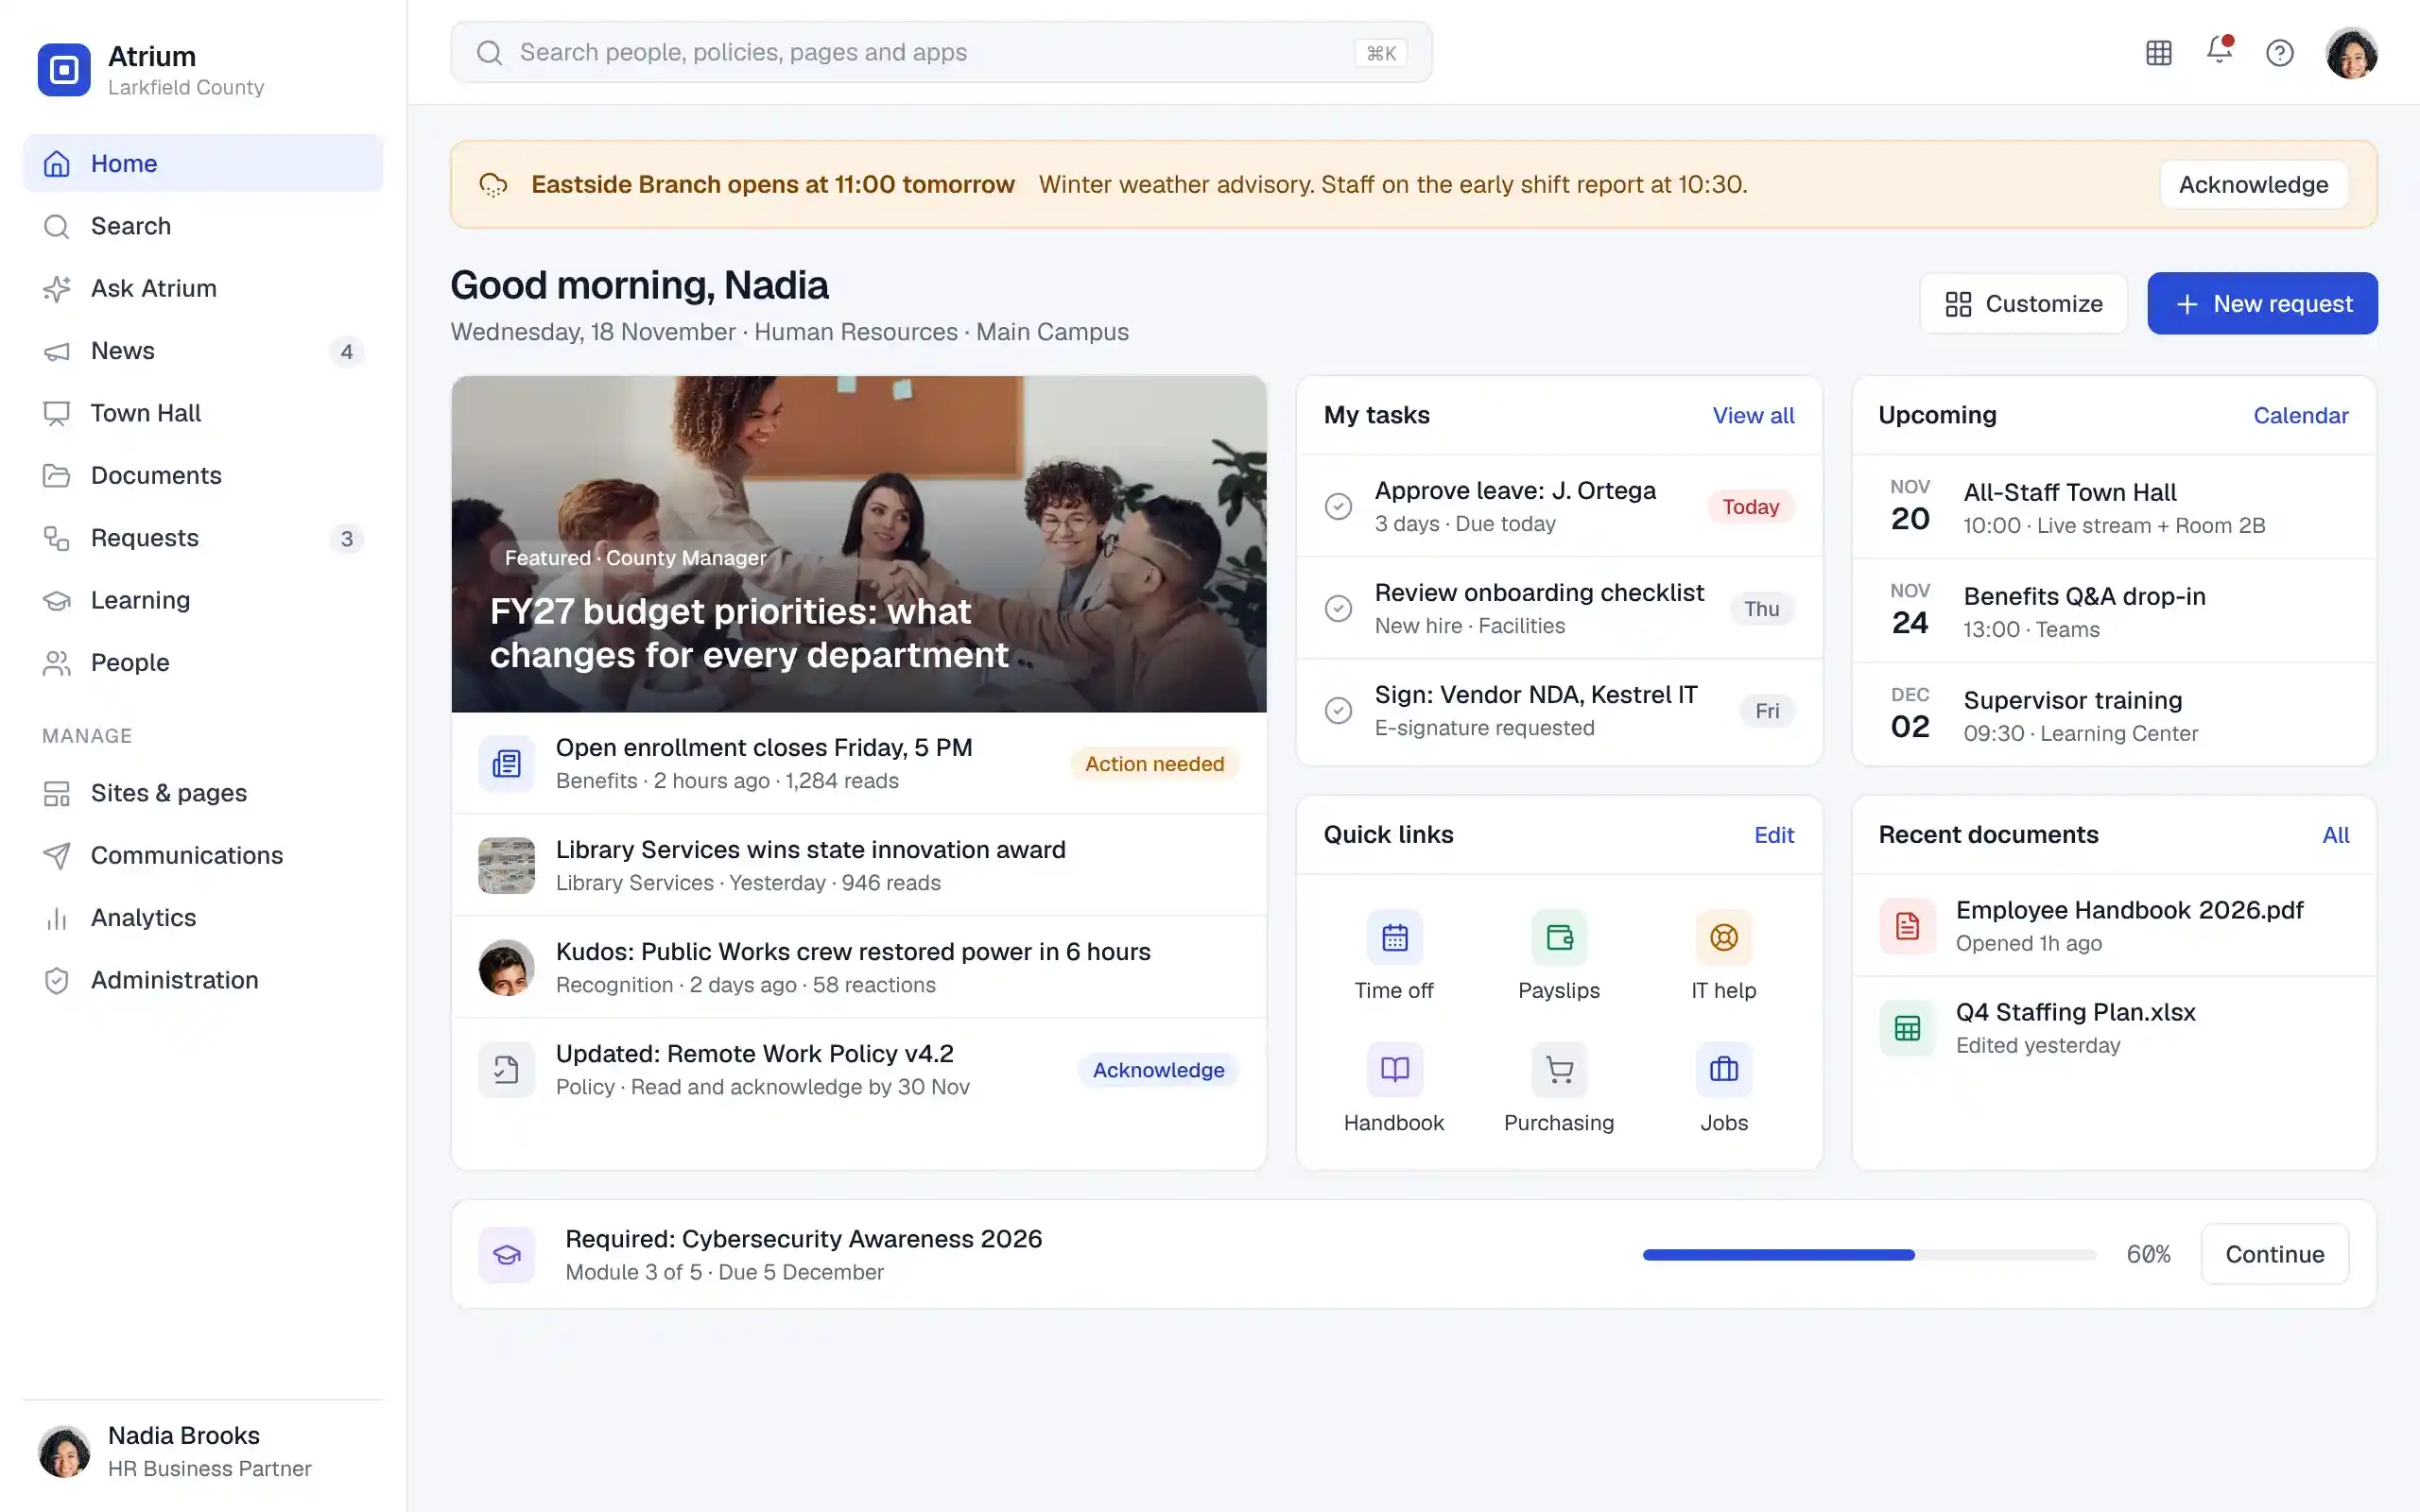Open the Time off quick link

(x=1394, y=956)
